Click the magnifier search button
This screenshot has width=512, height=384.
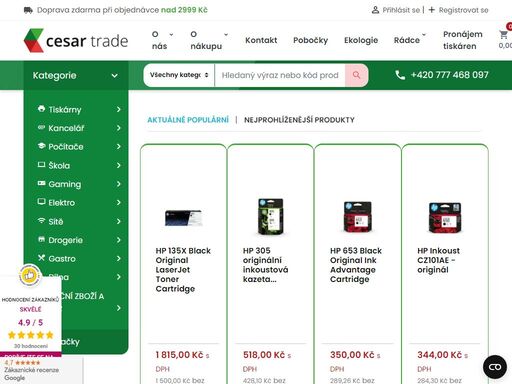tap(356, 75)
